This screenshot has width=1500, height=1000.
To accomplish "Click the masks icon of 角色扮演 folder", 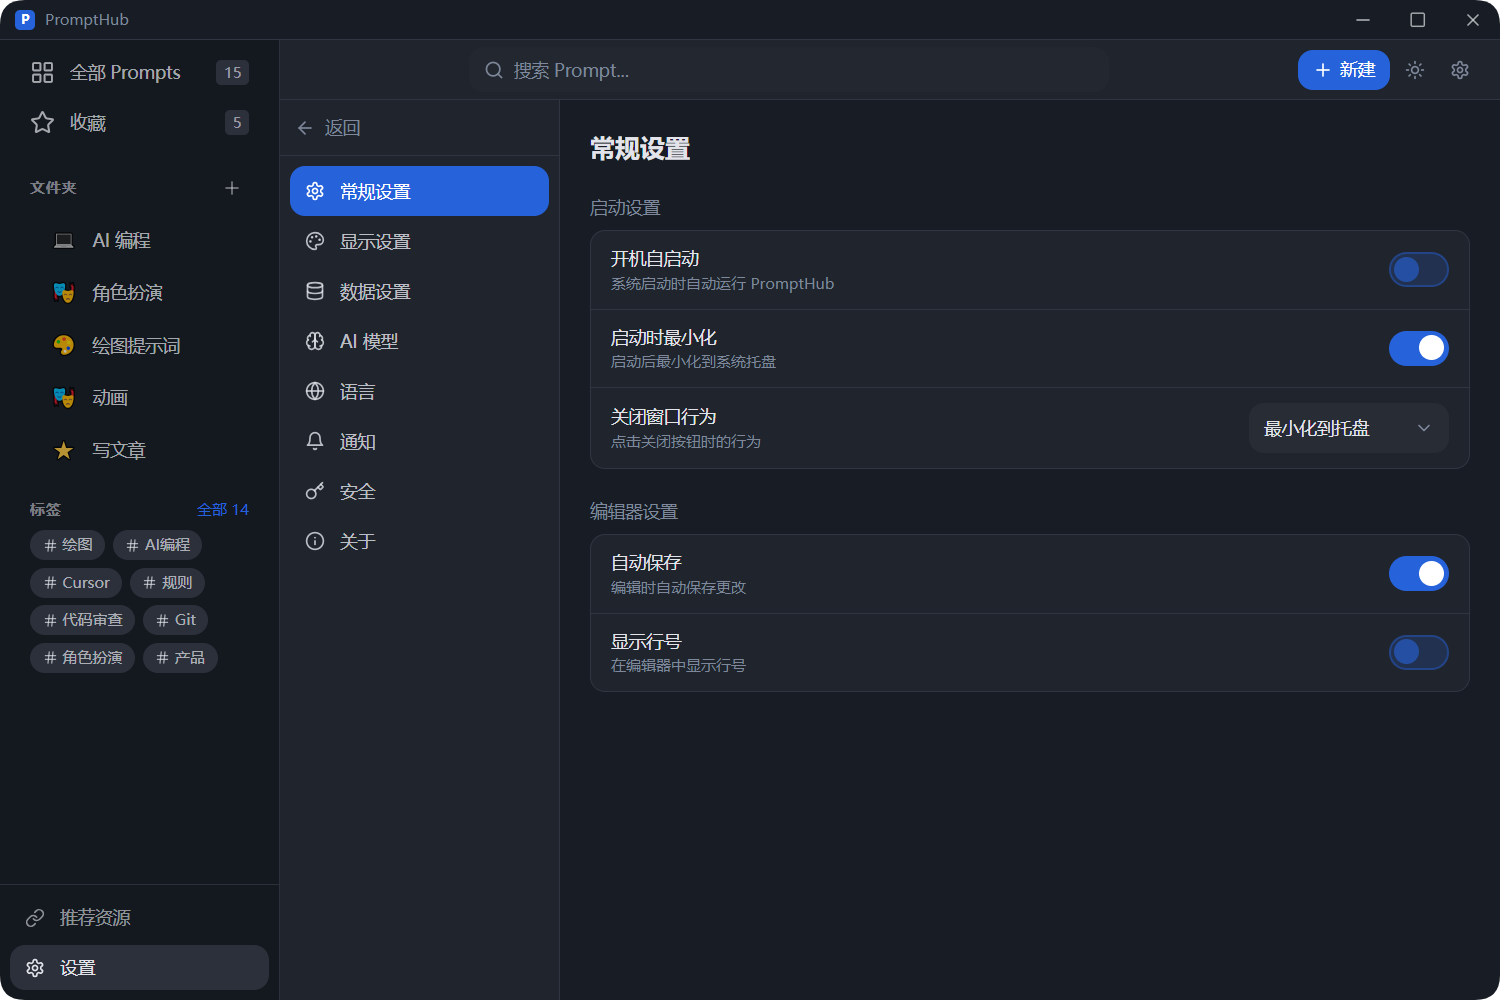I will pos(64,292).
